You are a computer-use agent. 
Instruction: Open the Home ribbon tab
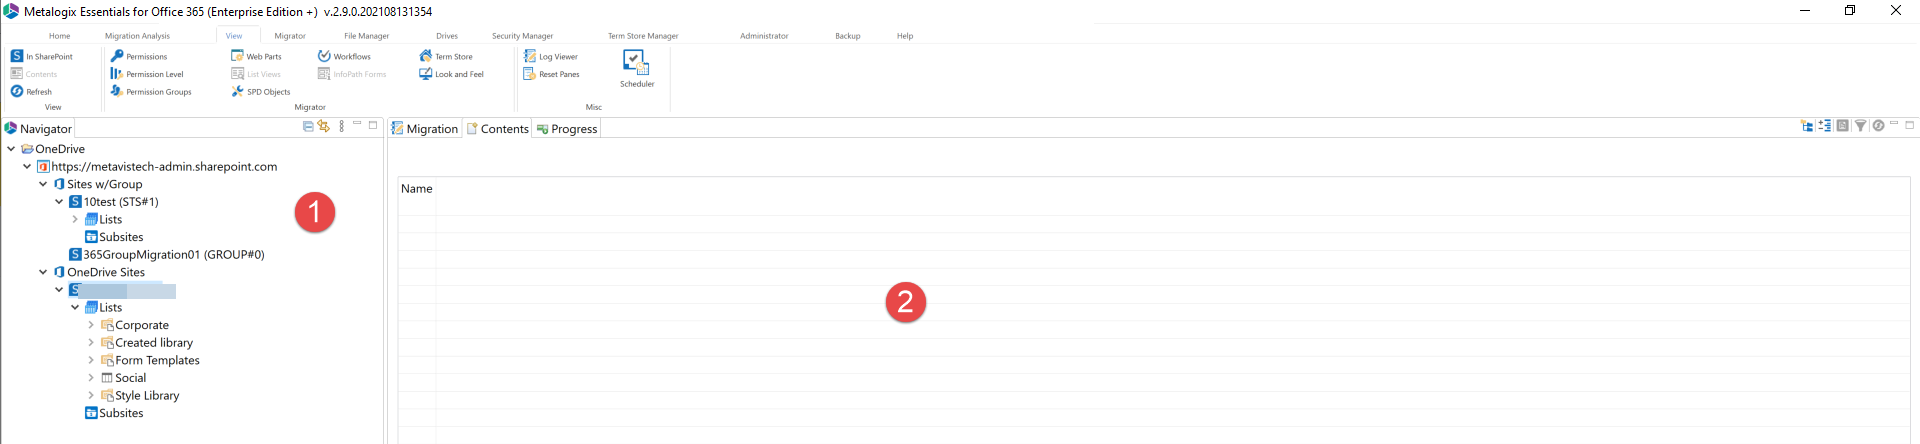[60, 36]
